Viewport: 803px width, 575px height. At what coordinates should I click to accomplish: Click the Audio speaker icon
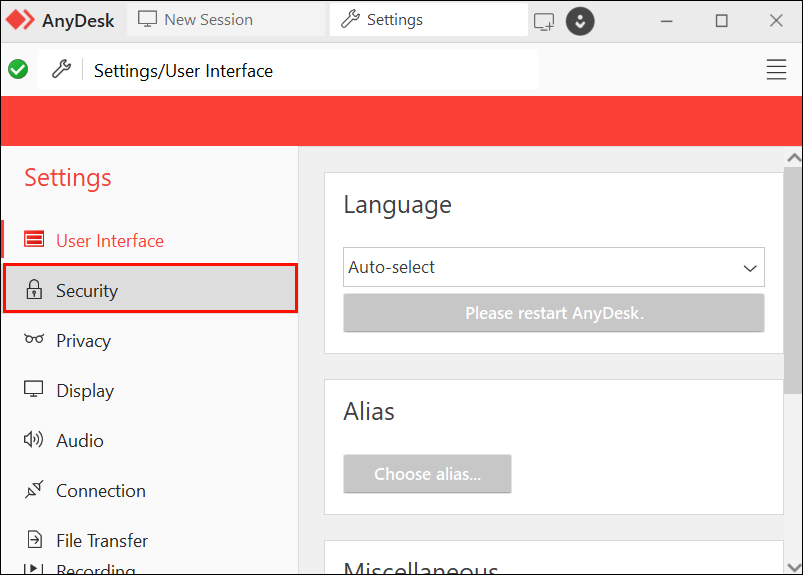[34, 440]
